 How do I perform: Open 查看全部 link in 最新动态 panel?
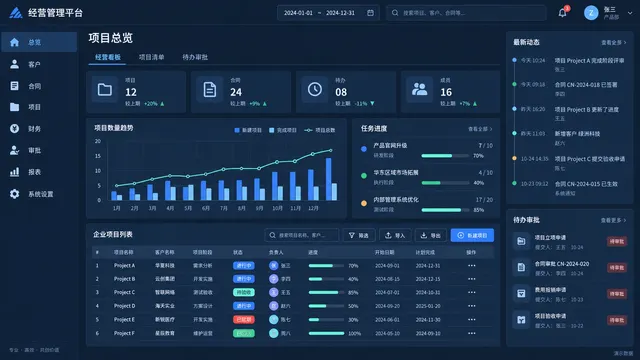613,42
